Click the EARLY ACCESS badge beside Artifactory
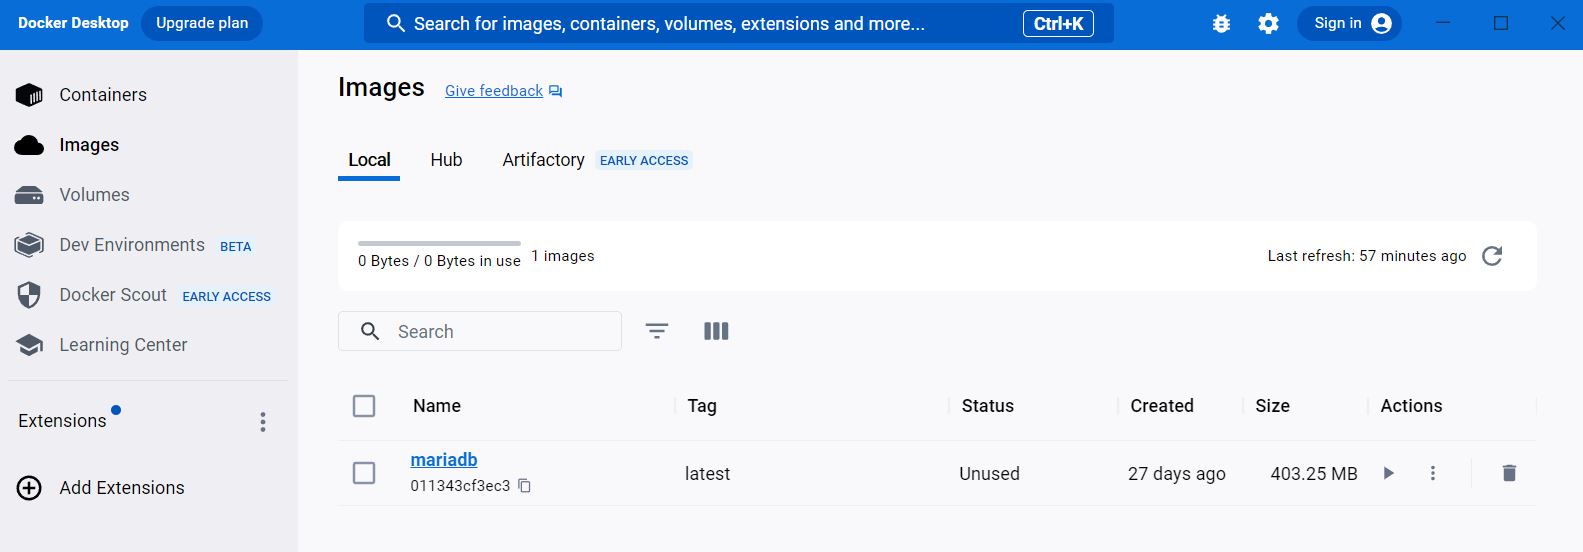 coord(644,161)
